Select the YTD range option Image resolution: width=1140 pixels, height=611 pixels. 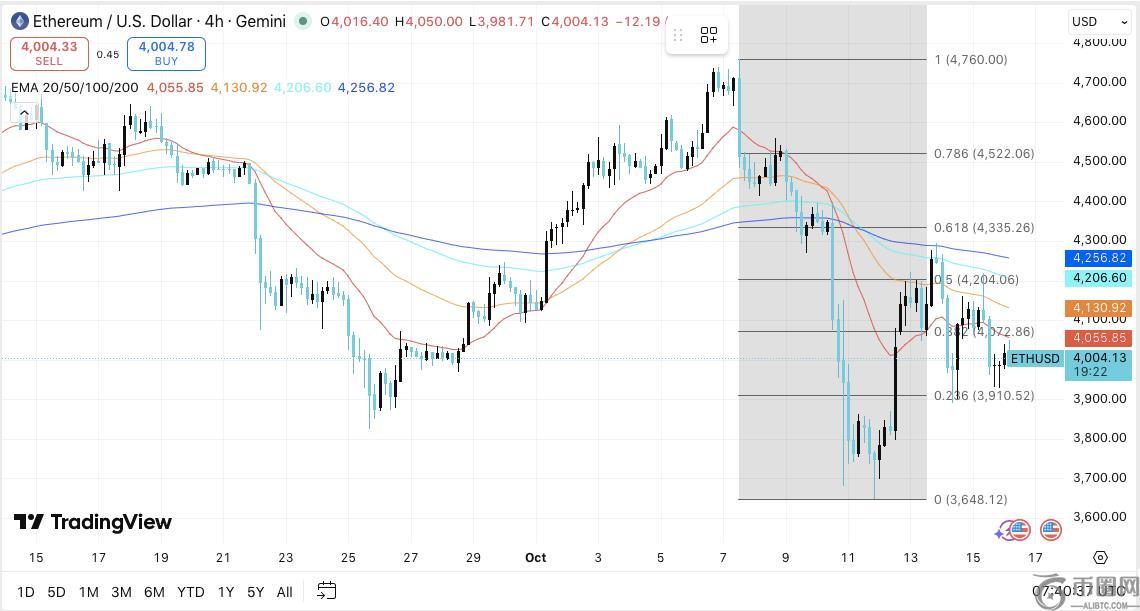pyautogui.click(x=191, y=592)
